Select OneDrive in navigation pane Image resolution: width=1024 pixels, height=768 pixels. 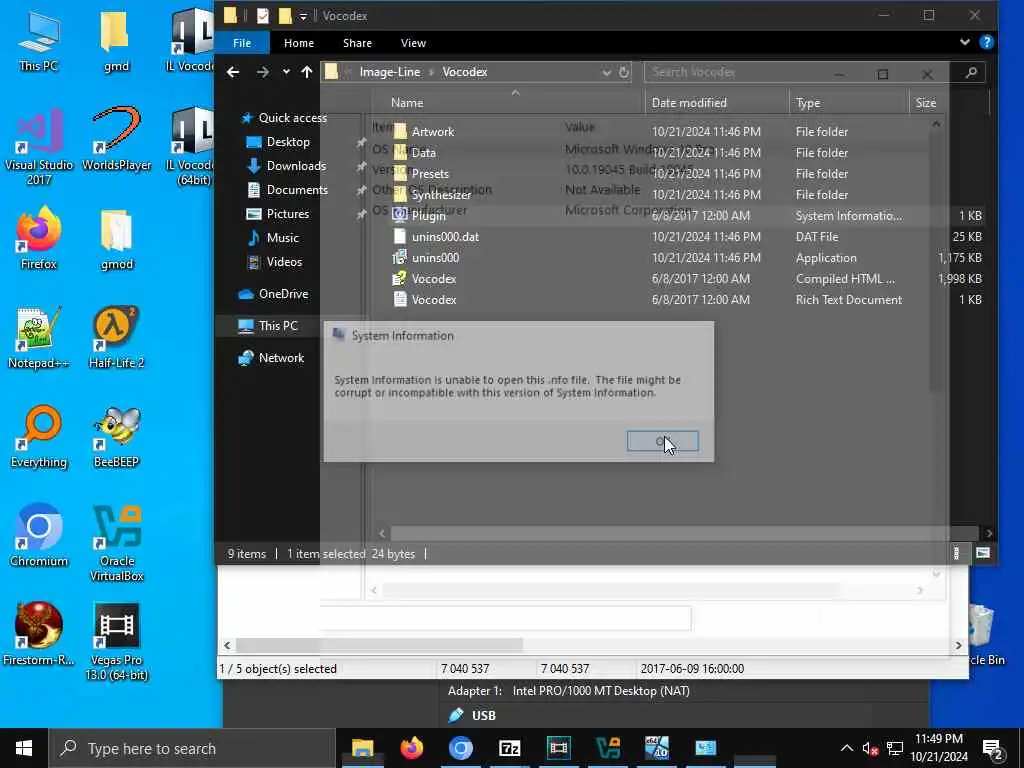tap(273, 294)
